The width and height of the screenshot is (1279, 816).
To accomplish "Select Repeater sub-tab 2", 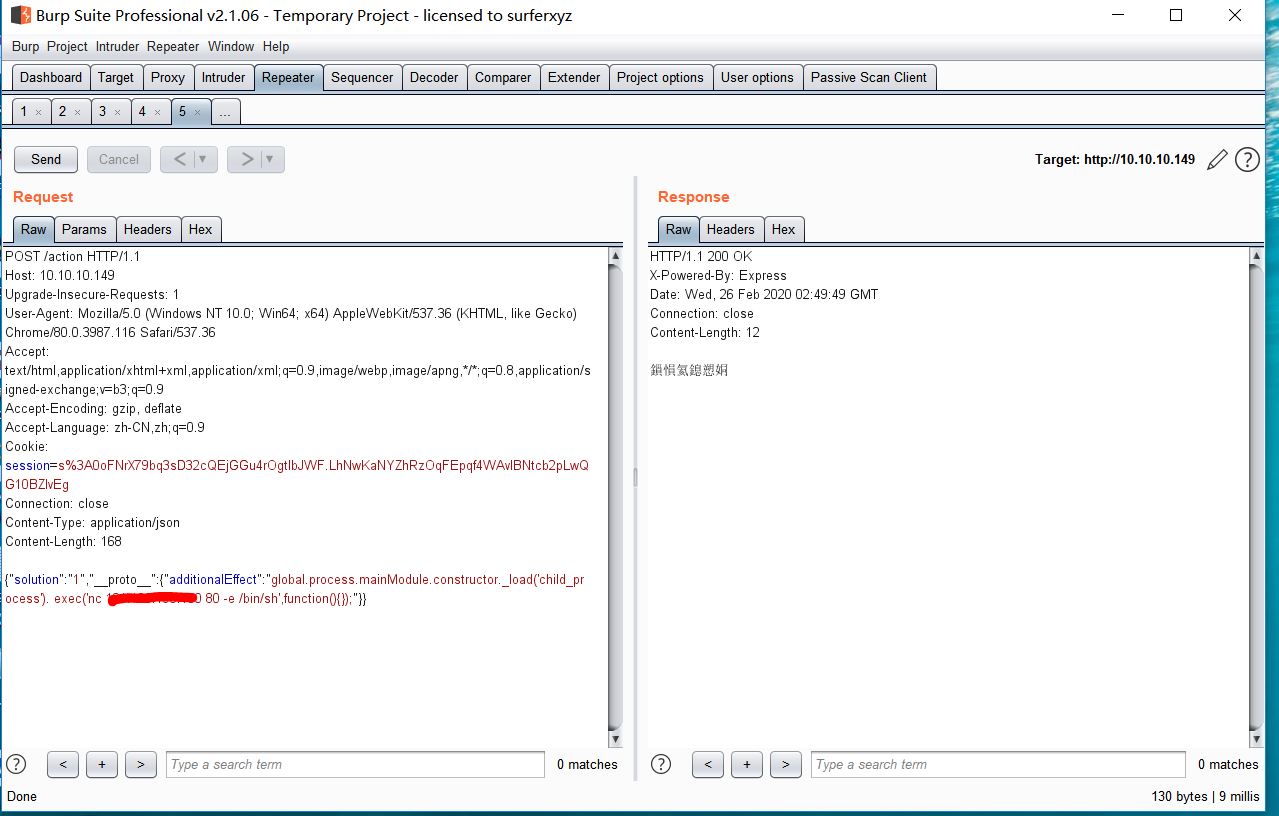I will pyautogui.click(x=63, y=112).
